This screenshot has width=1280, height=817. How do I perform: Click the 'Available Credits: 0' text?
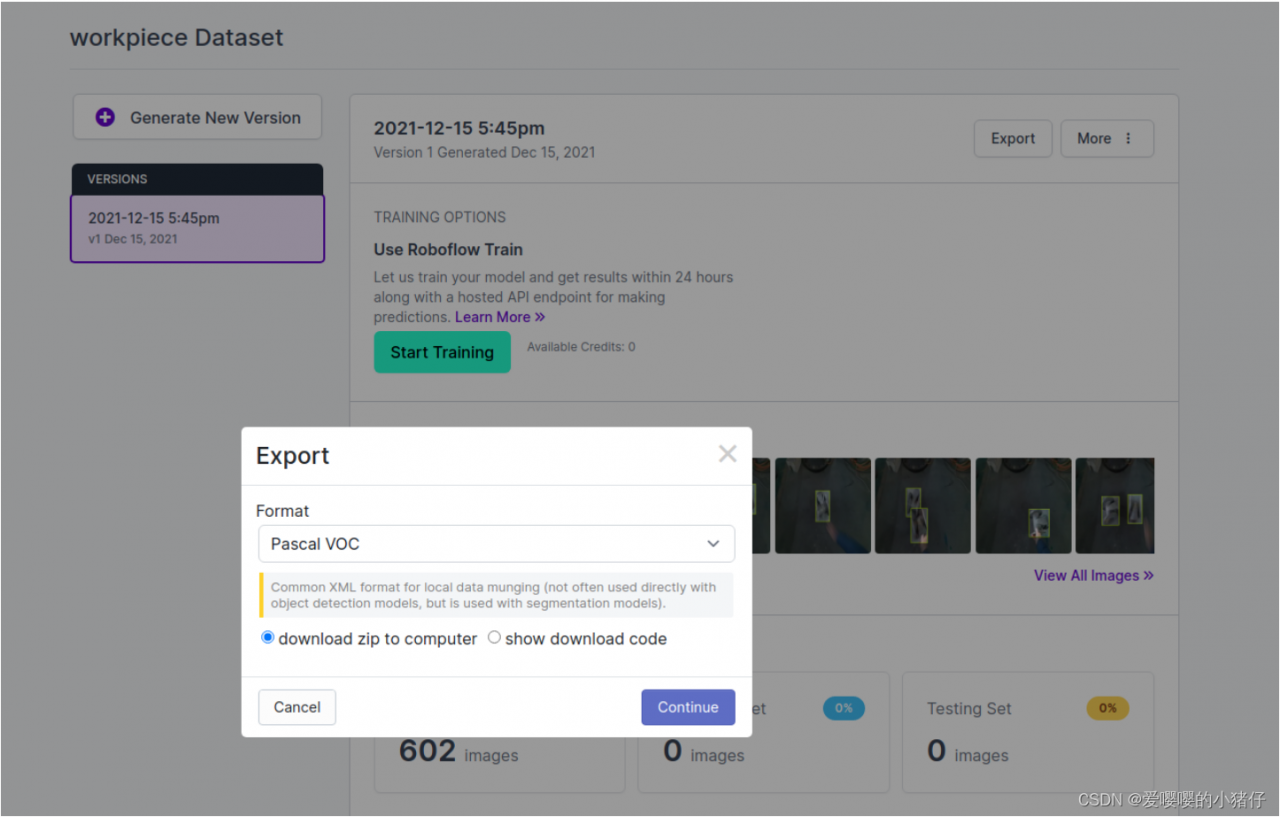coord(581,347)
